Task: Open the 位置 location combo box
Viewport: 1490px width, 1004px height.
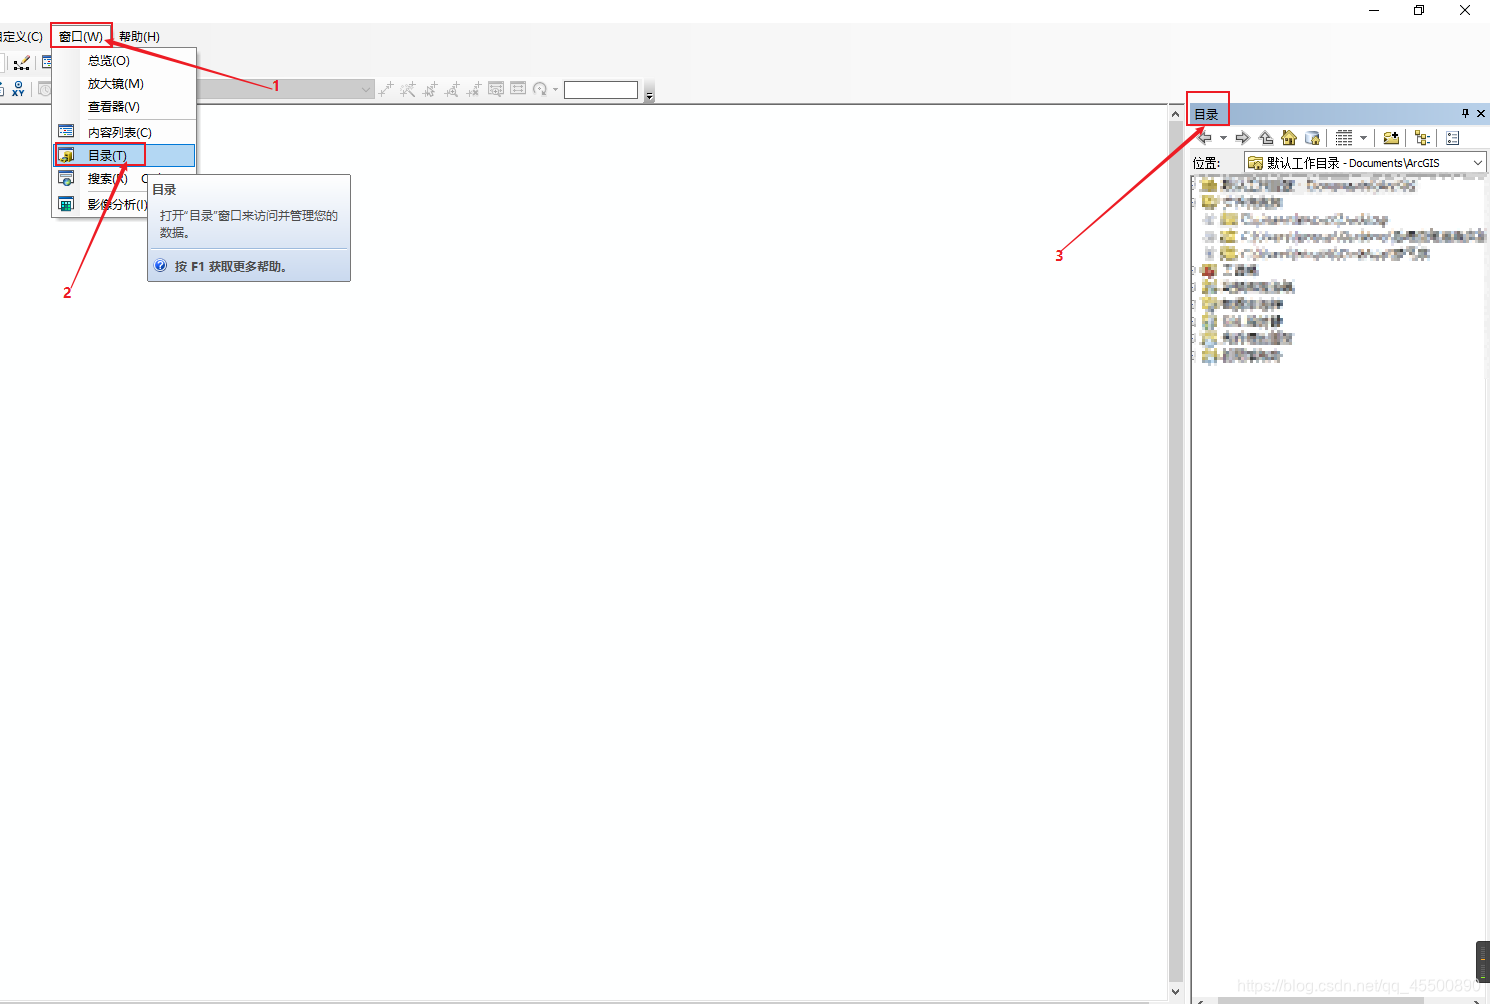Action: [x=1365, y=162]
